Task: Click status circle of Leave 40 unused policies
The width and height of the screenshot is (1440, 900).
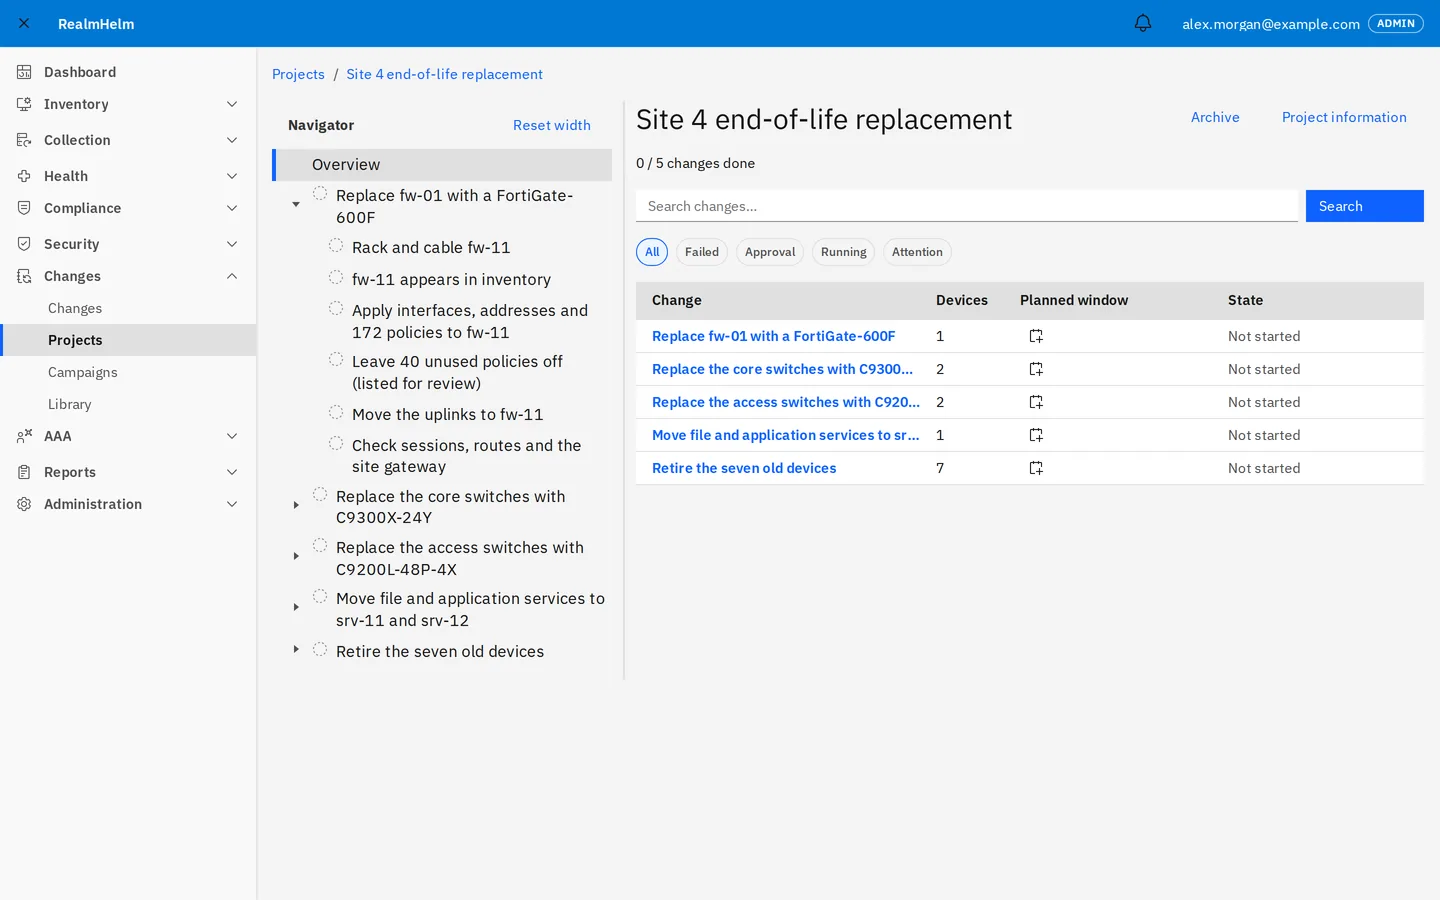Action: (x=336, y=359)
